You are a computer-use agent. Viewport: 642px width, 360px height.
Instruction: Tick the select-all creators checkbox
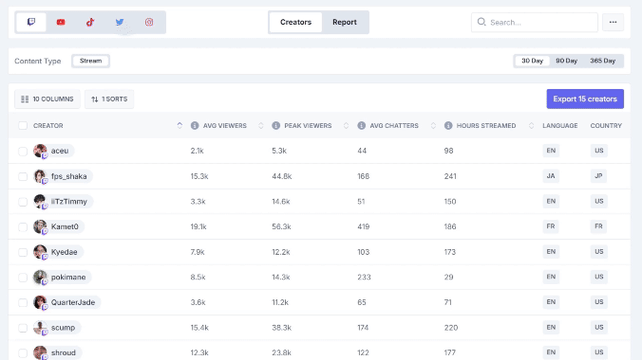[23, 125]
